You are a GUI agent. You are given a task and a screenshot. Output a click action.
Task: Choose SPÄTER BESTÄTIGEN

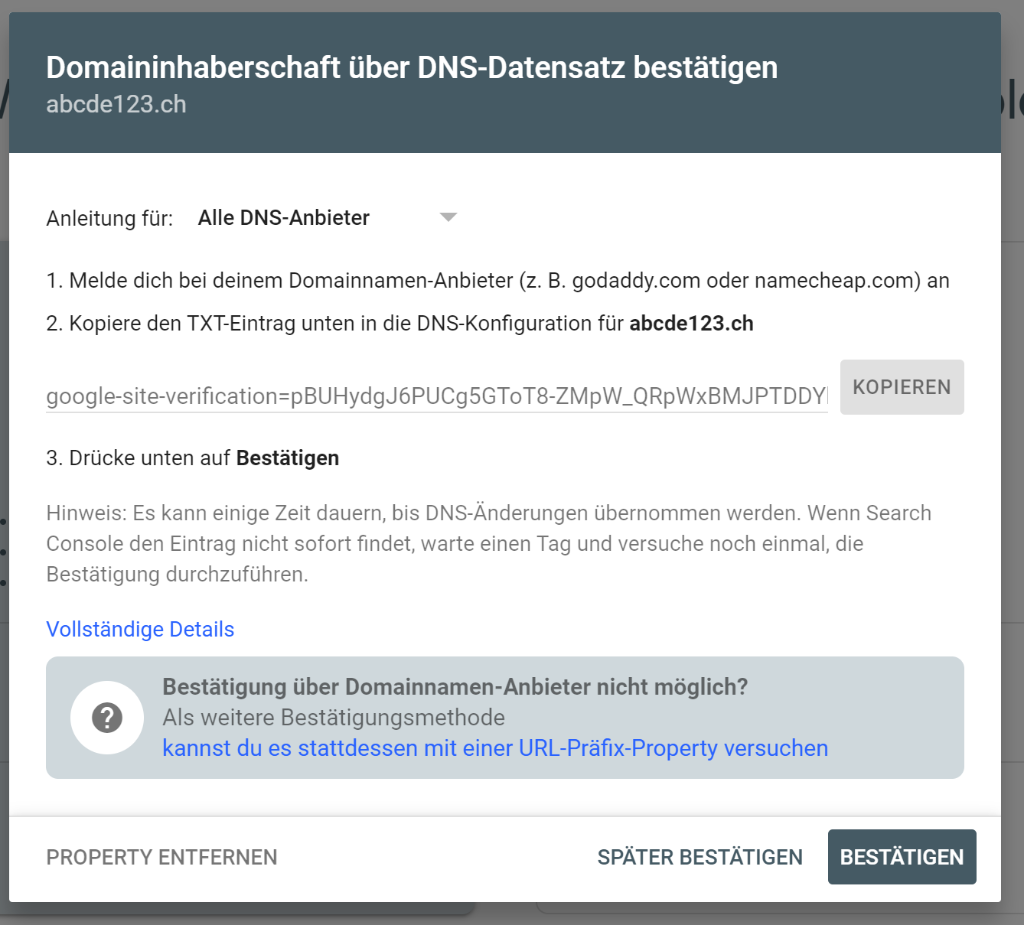(700, 857)
